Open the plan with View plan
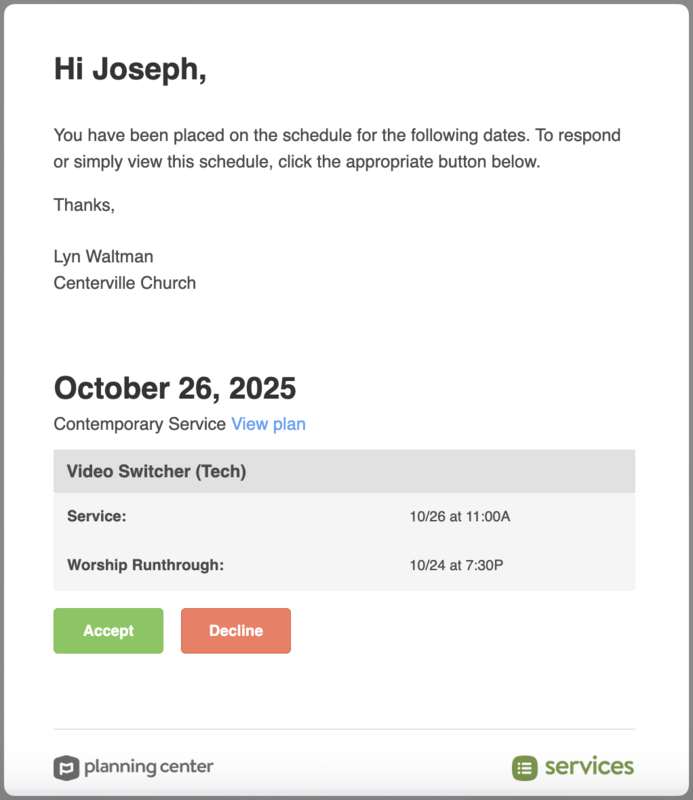 (x=268, y=424)
